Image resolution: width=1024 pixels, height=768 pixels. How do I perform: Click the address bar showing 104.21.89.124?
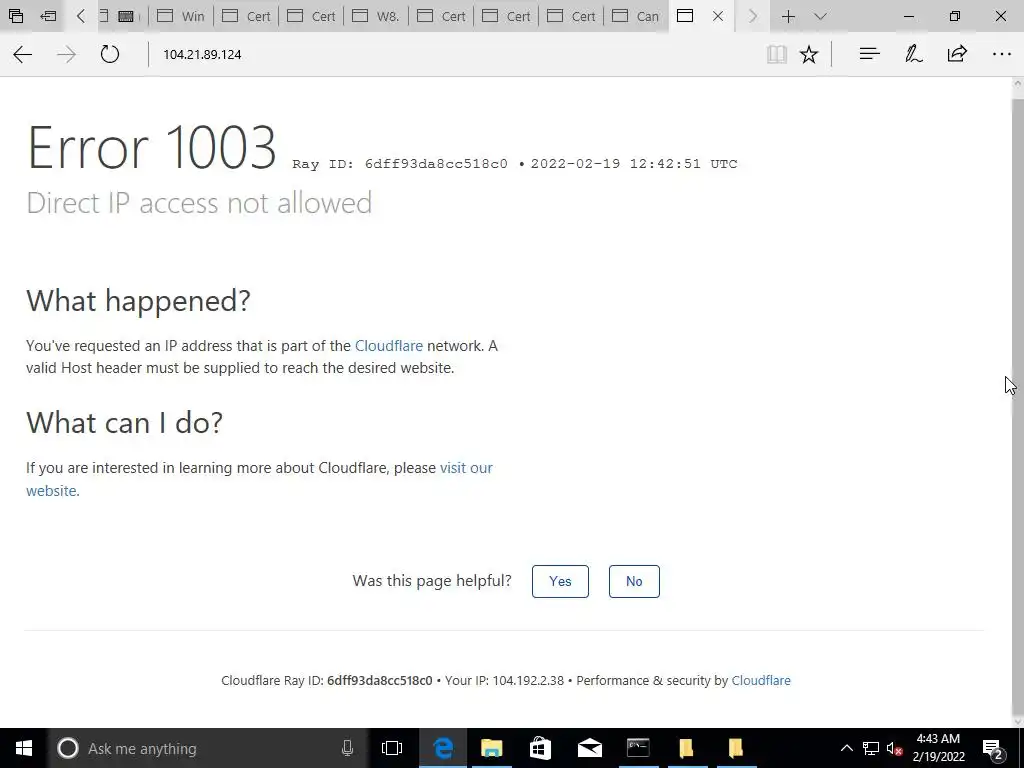click(457, 54)
